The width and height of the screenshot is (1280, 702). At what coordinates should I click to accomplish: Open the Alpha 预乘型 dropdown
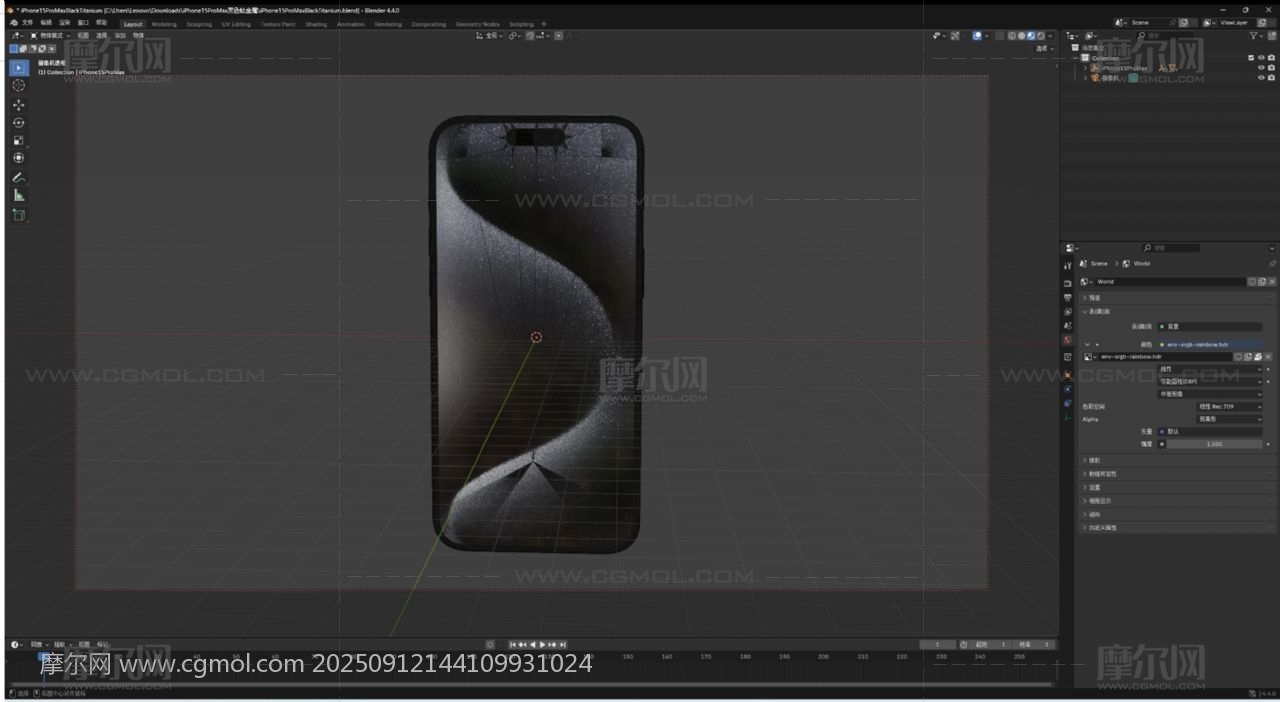coord(1230,419)
